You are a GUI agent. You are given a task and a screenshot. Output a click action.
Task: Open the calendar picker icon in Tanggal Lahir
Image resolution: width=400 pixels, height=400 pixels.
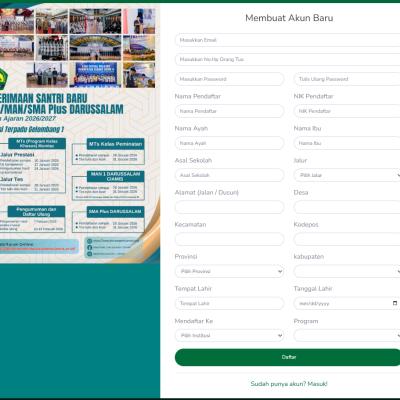395,303
